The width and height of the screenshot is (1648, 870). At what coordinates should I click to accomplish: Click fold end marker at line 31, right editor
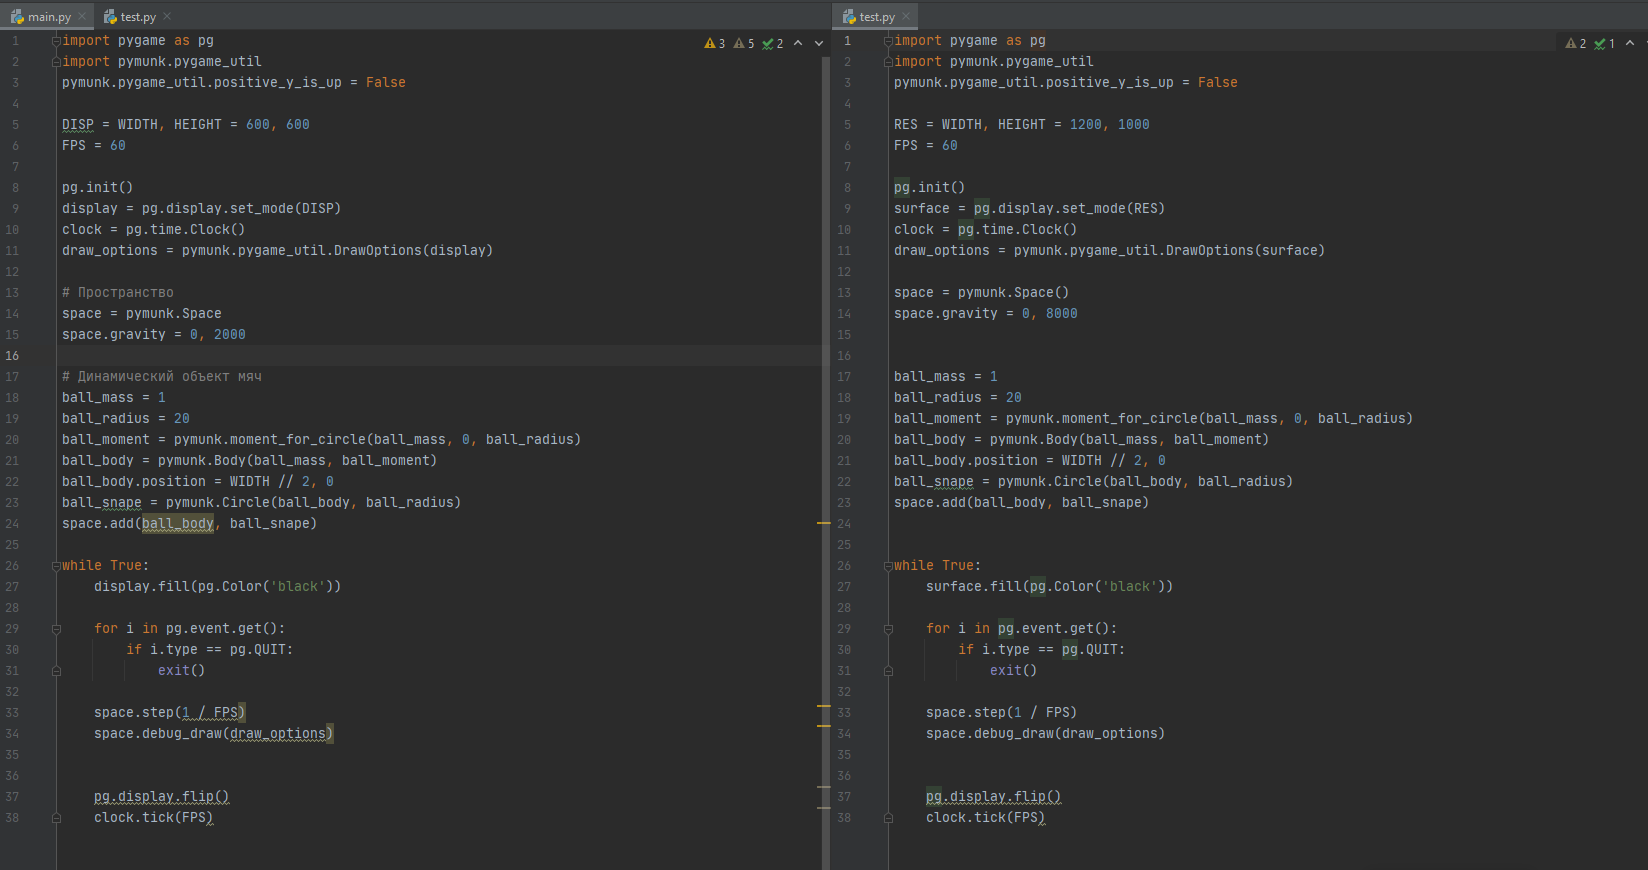click(888, 671)
